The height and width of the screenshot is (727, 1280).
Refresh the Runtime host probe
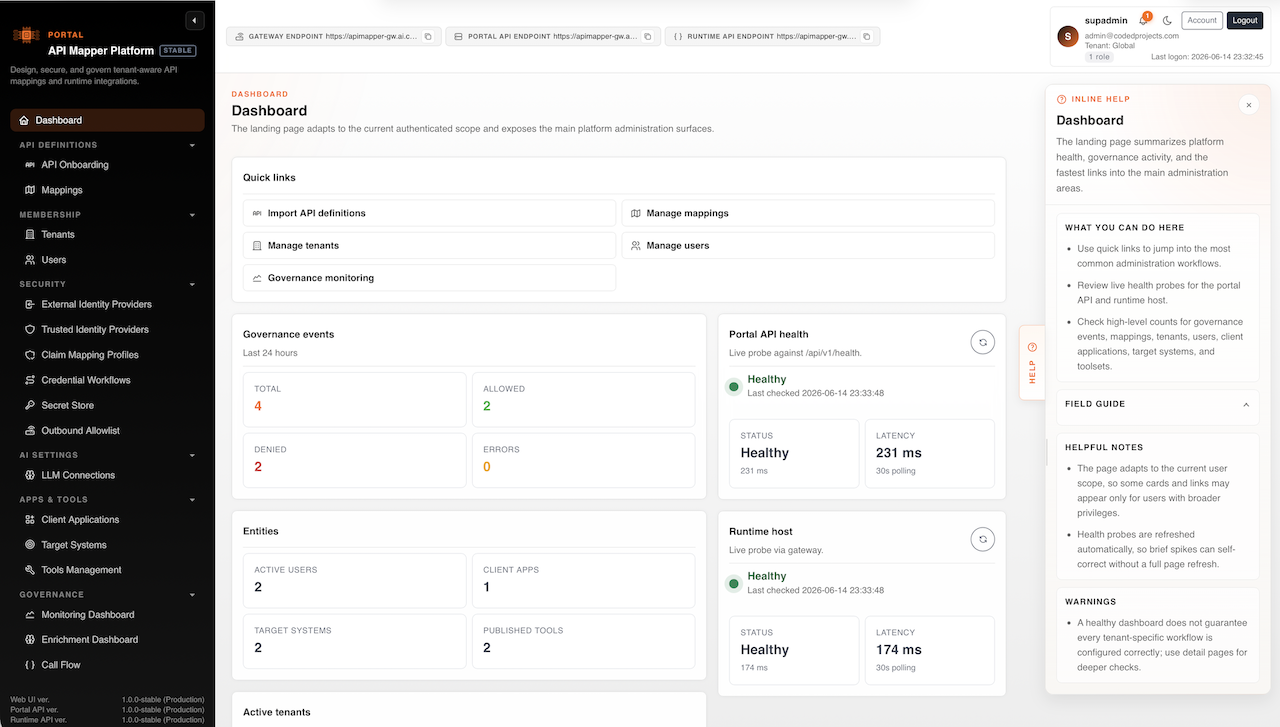coord(983,539)
